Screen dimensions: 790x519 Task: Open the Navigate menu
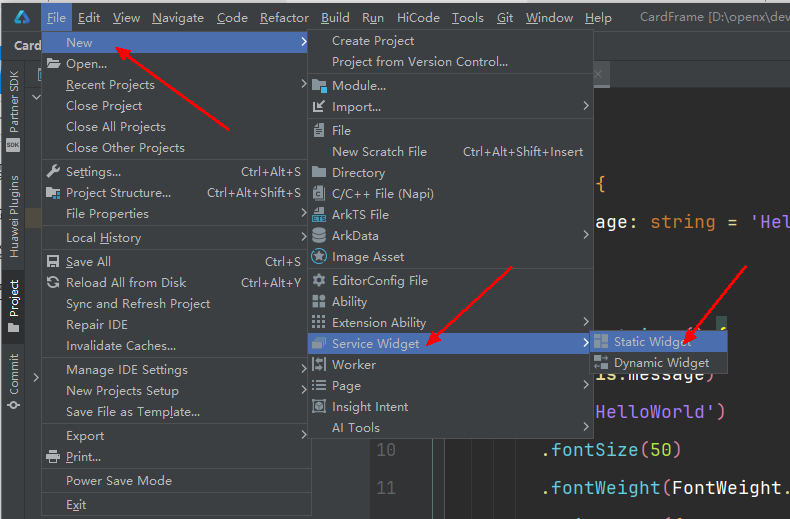click(x=178, y=18)
